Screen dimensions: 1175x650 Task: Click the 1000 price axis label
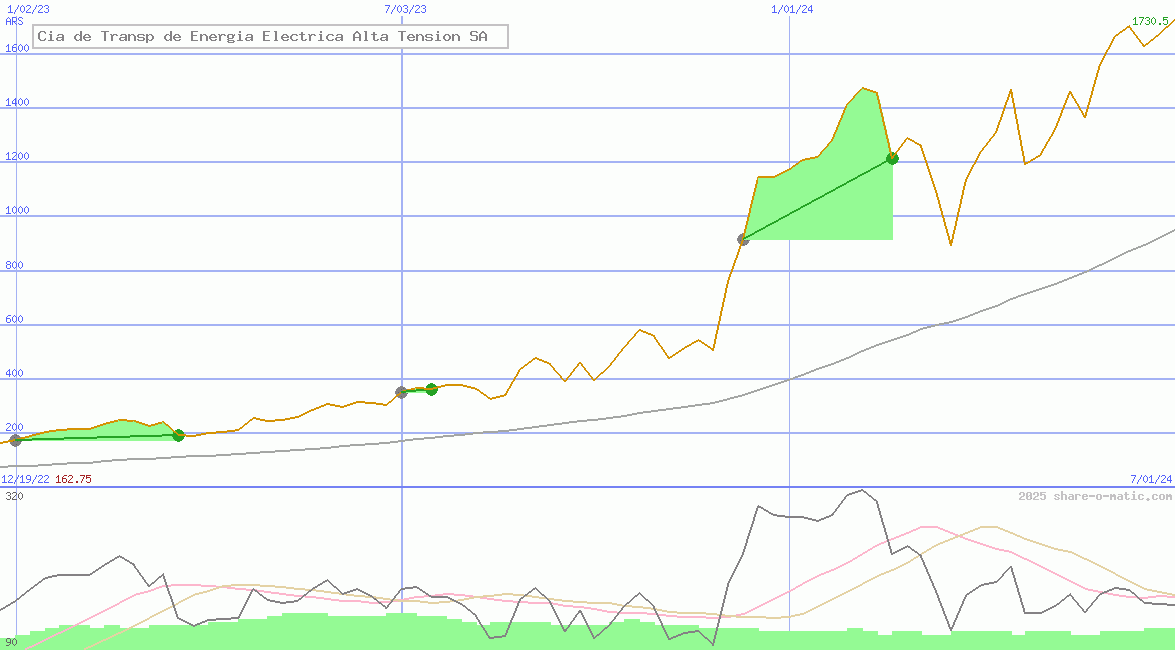click(17, 211)
